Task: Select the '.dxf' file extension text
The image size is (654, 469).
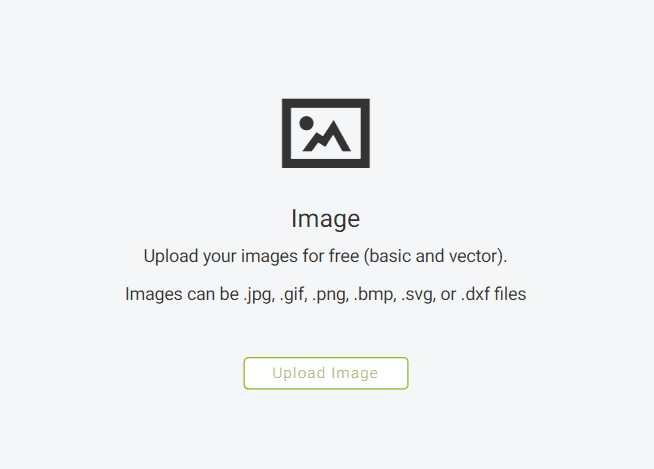Action: tap(475, 294)
